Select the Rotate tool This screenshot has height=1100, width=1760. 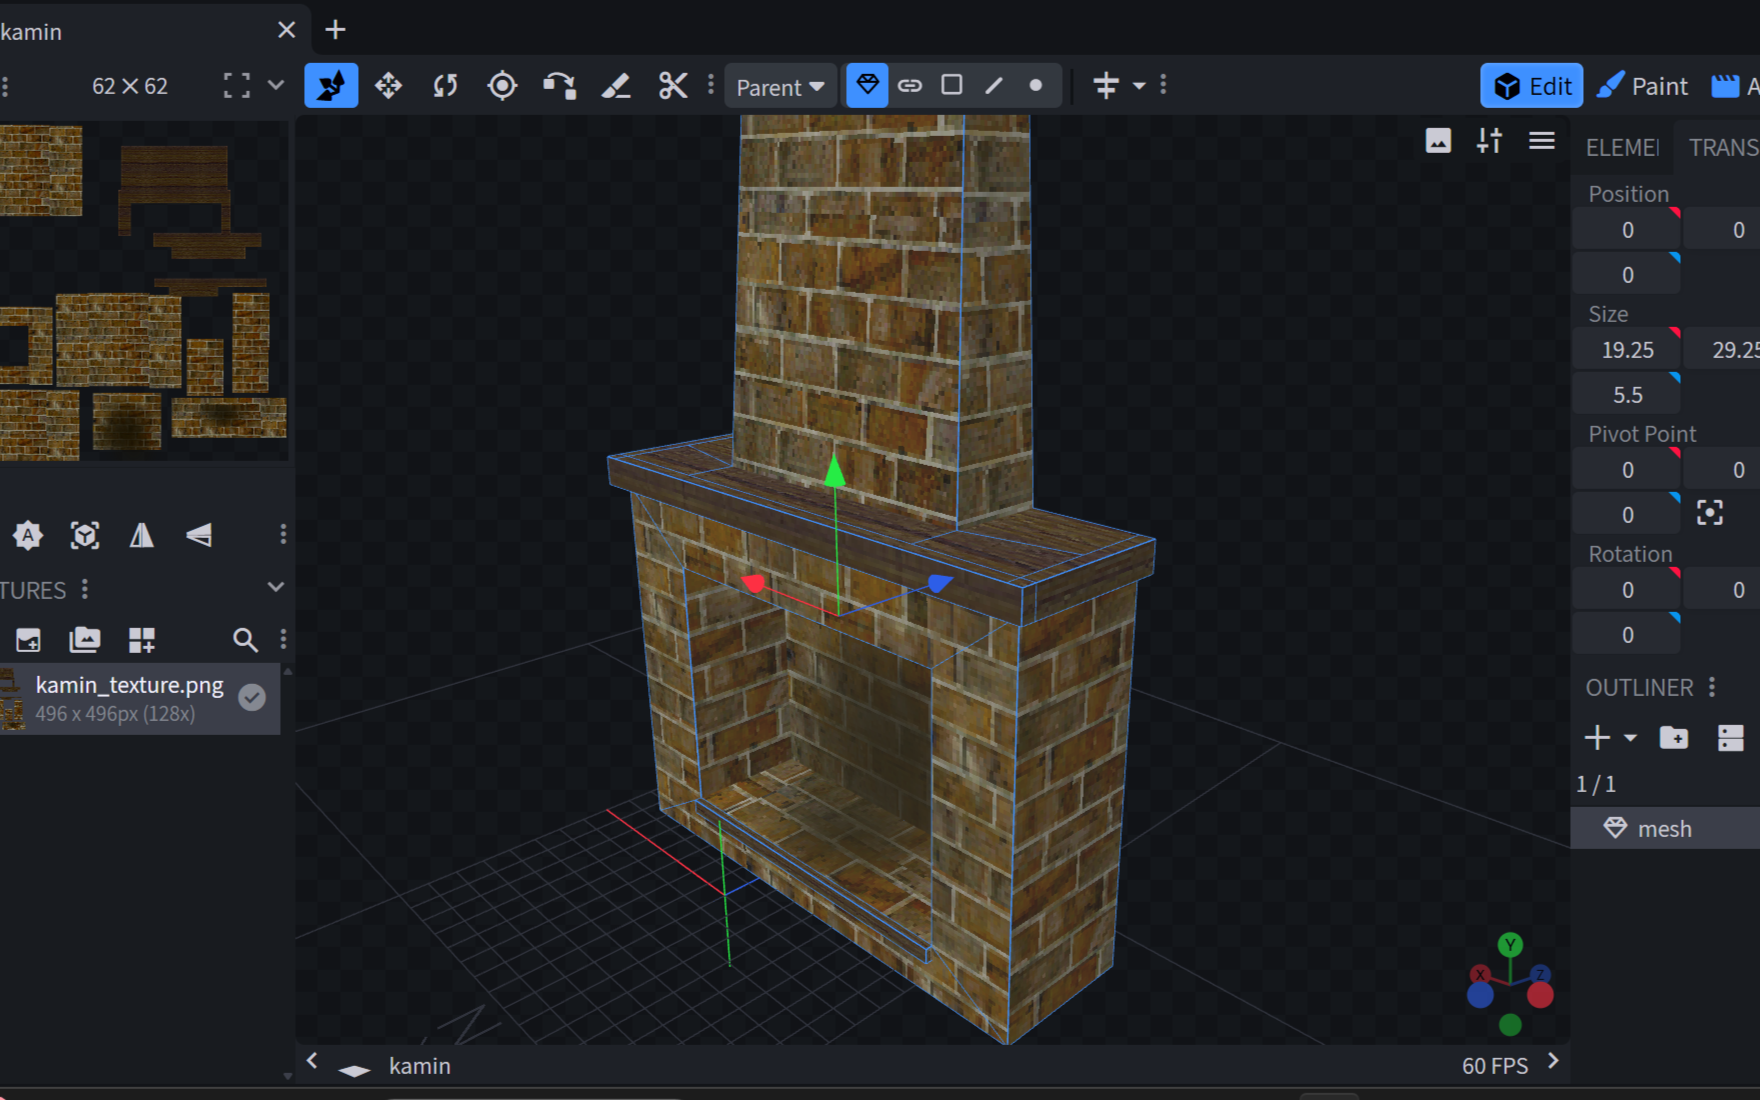click(445, 86)
